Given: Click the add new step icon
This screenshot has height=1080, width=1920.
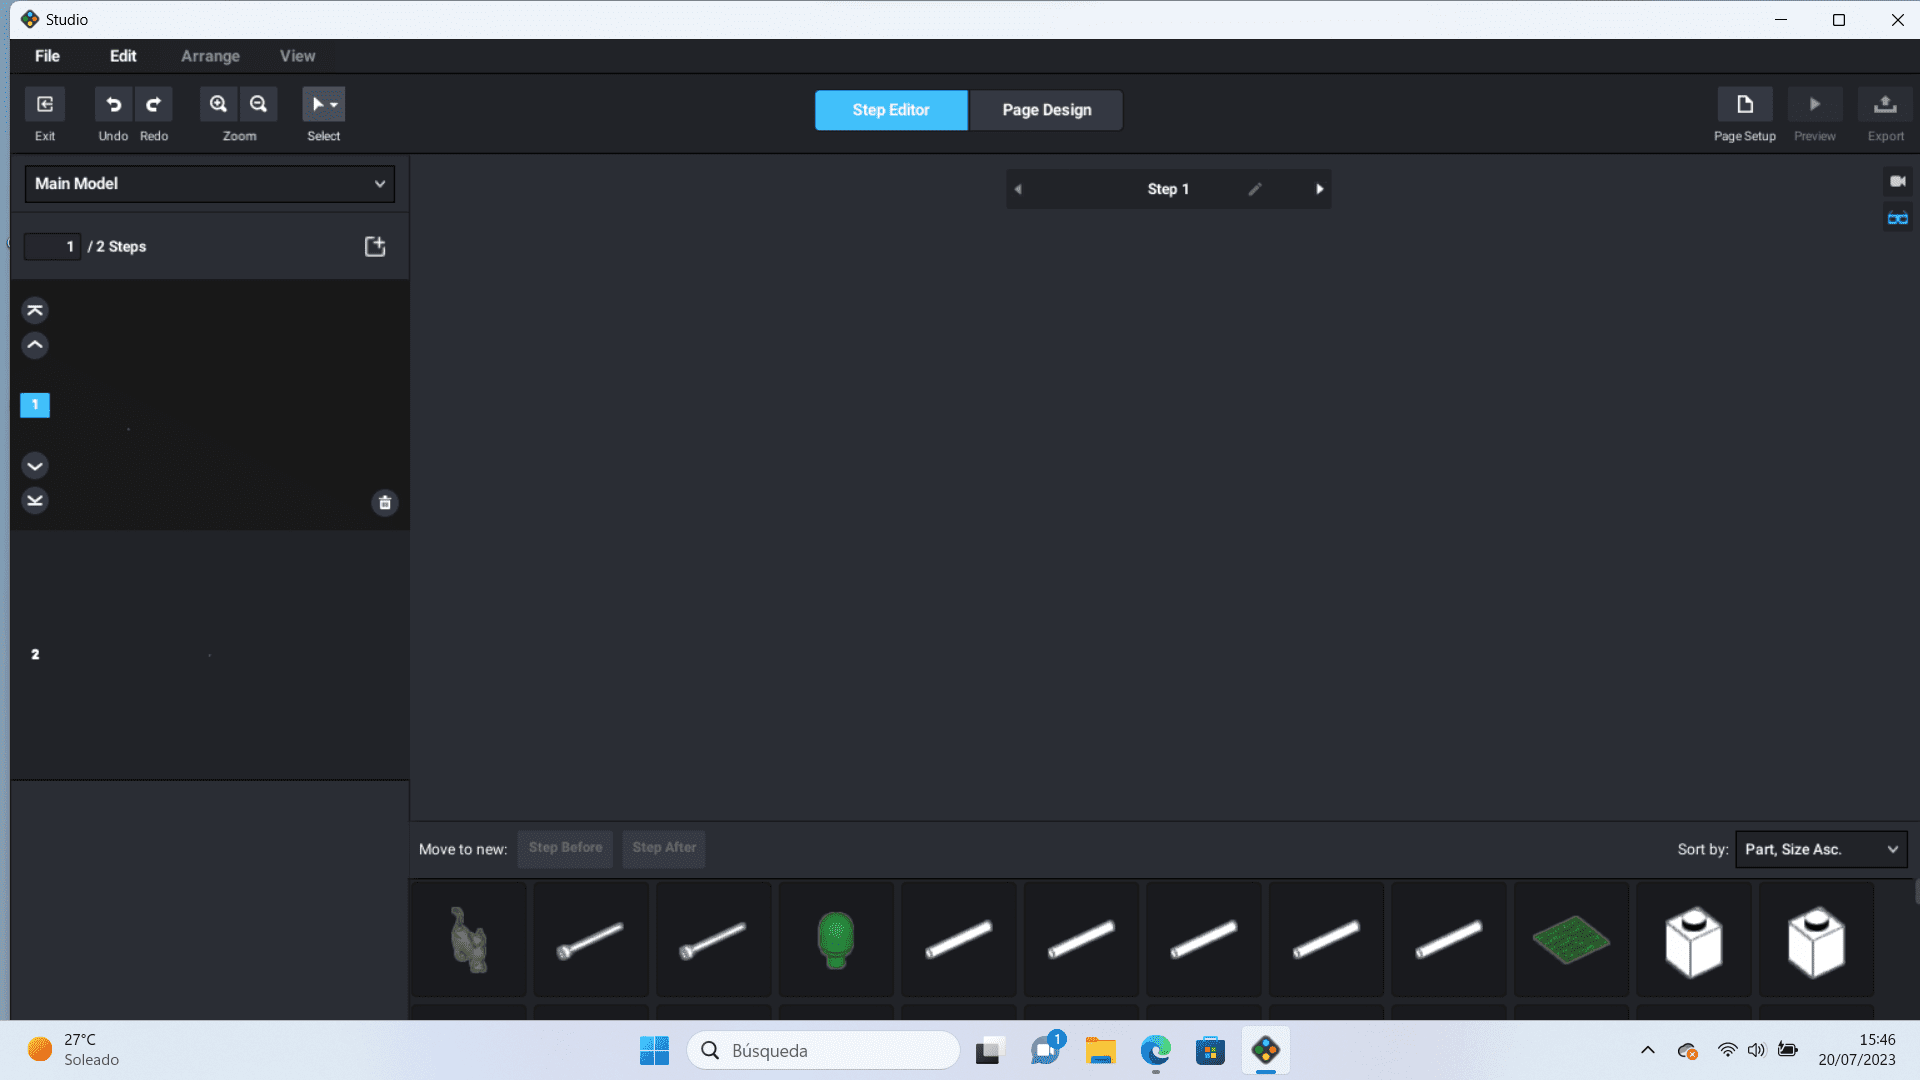Looking at the screenshot, I should tap(375, 247).
